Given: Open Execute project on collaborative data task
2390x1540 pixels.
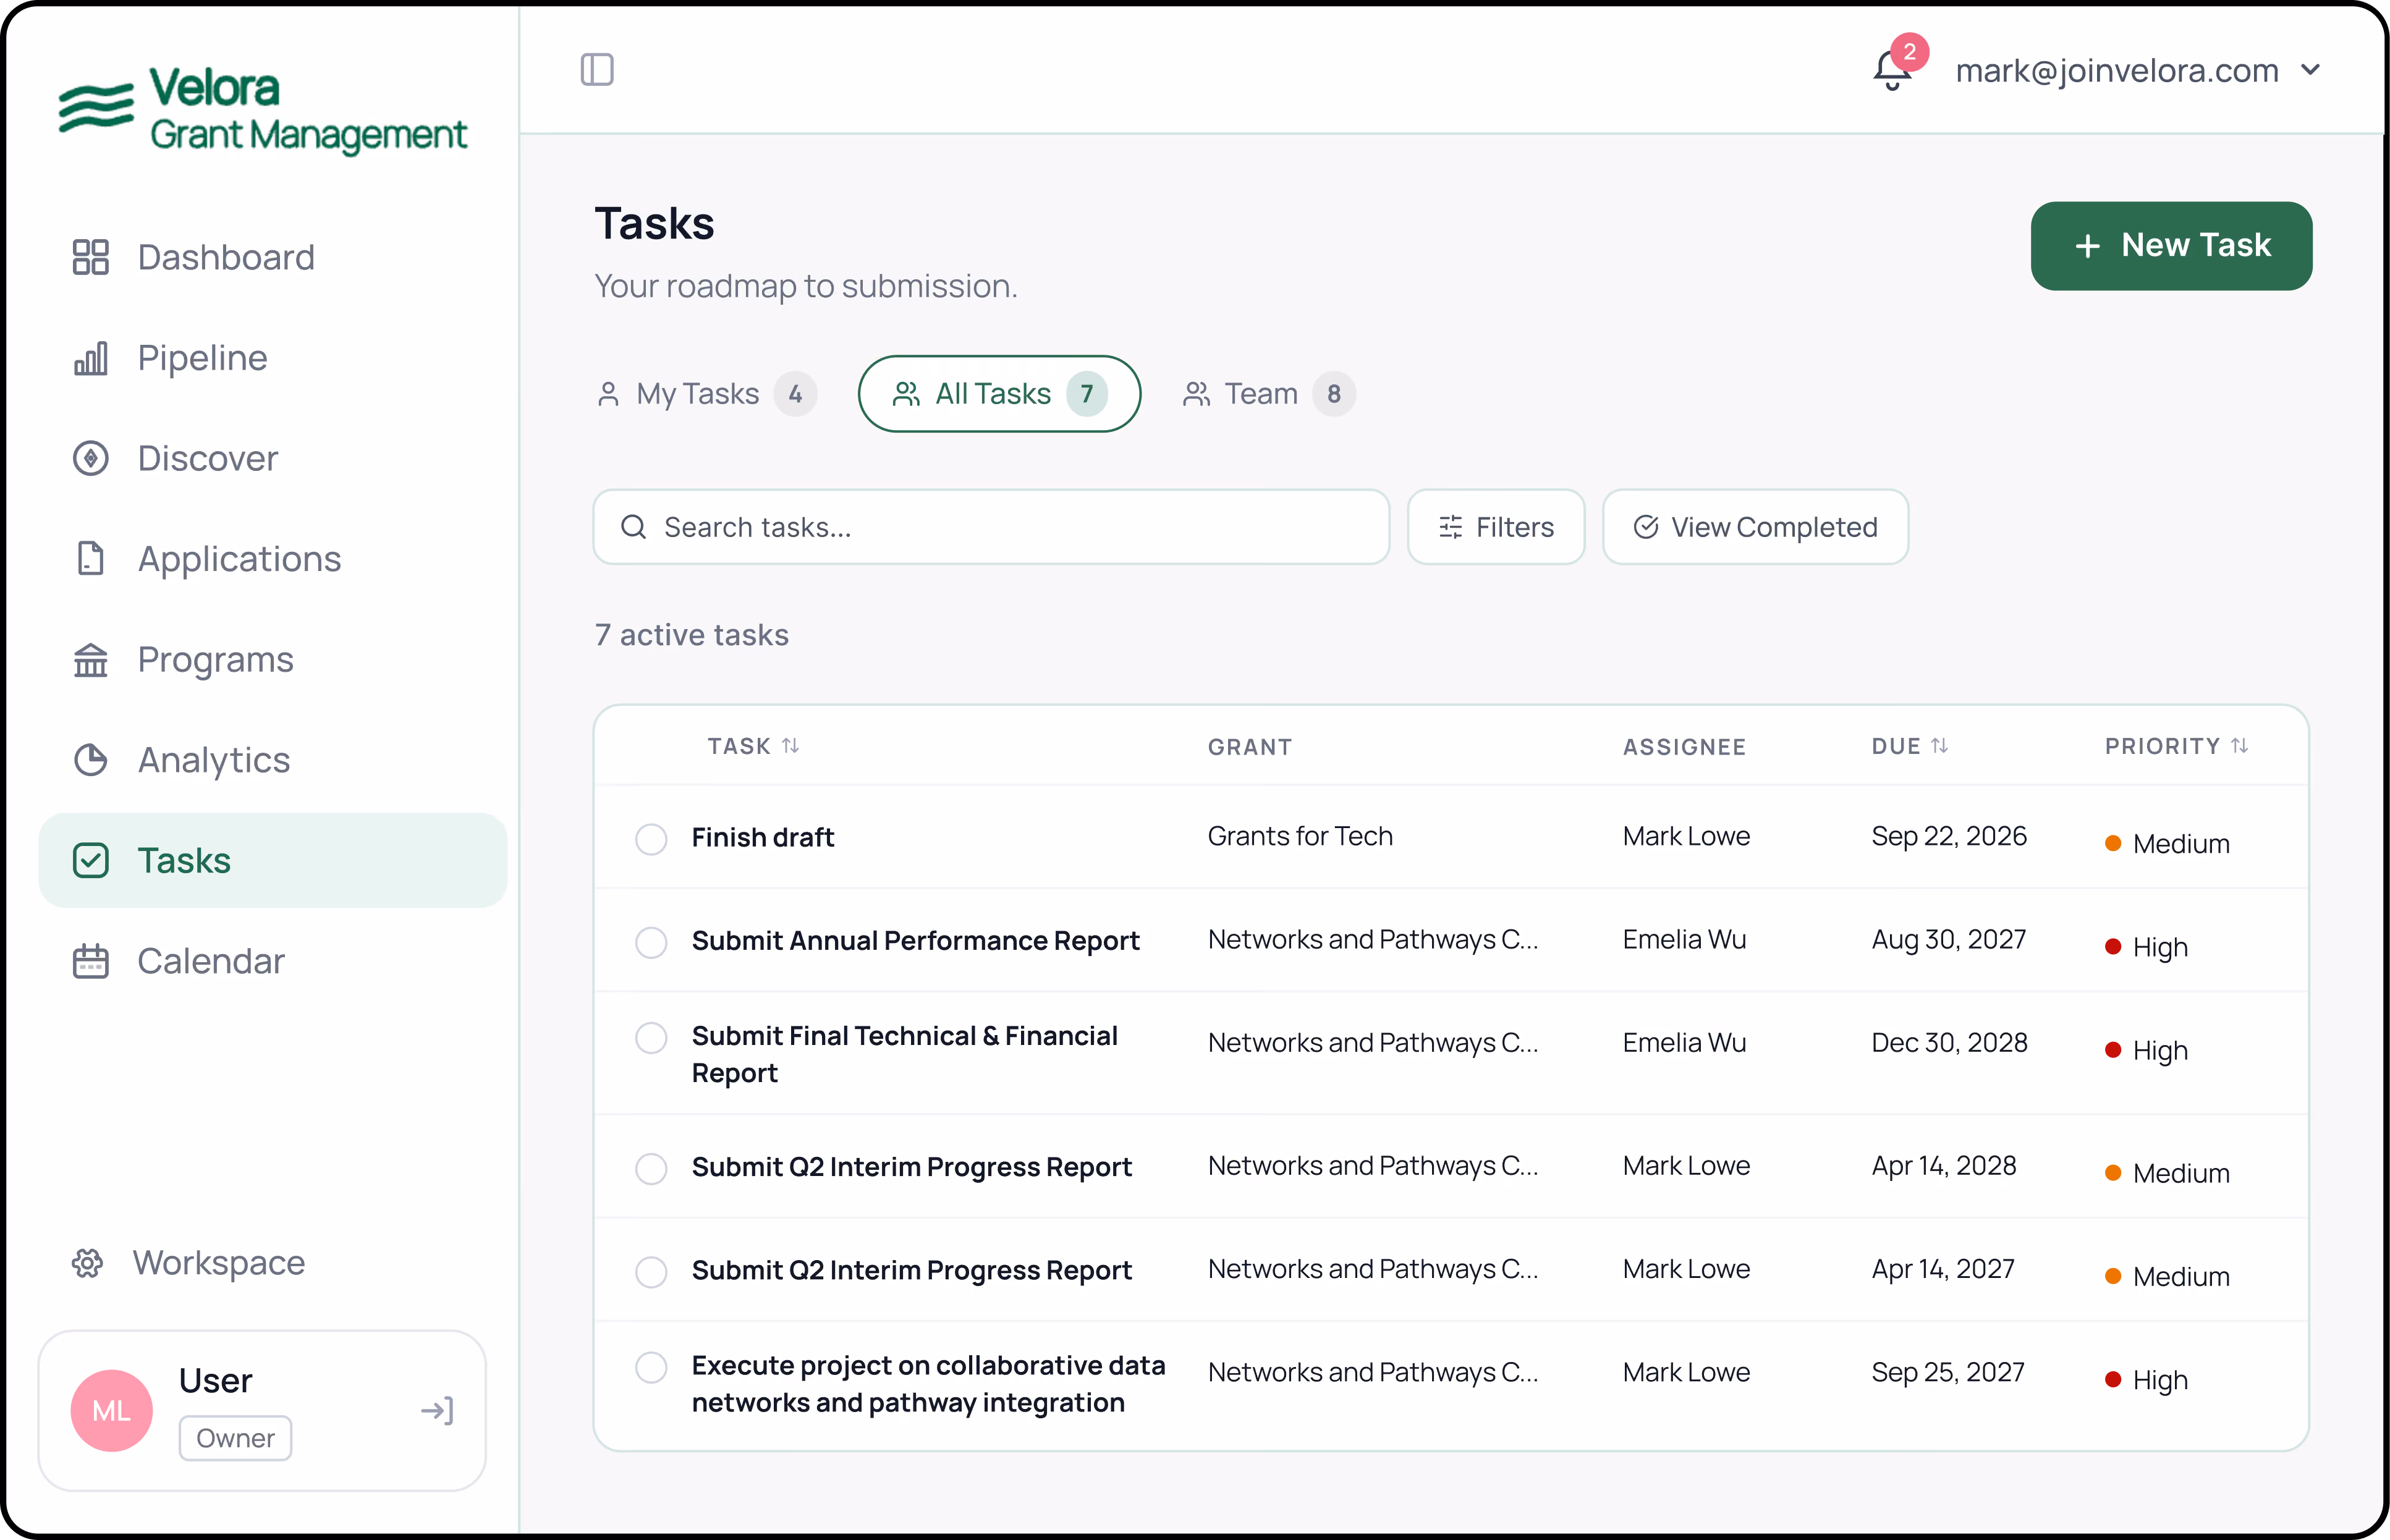Looking at the screenshot, I should pyautogui.click(x=928, y=1384).
